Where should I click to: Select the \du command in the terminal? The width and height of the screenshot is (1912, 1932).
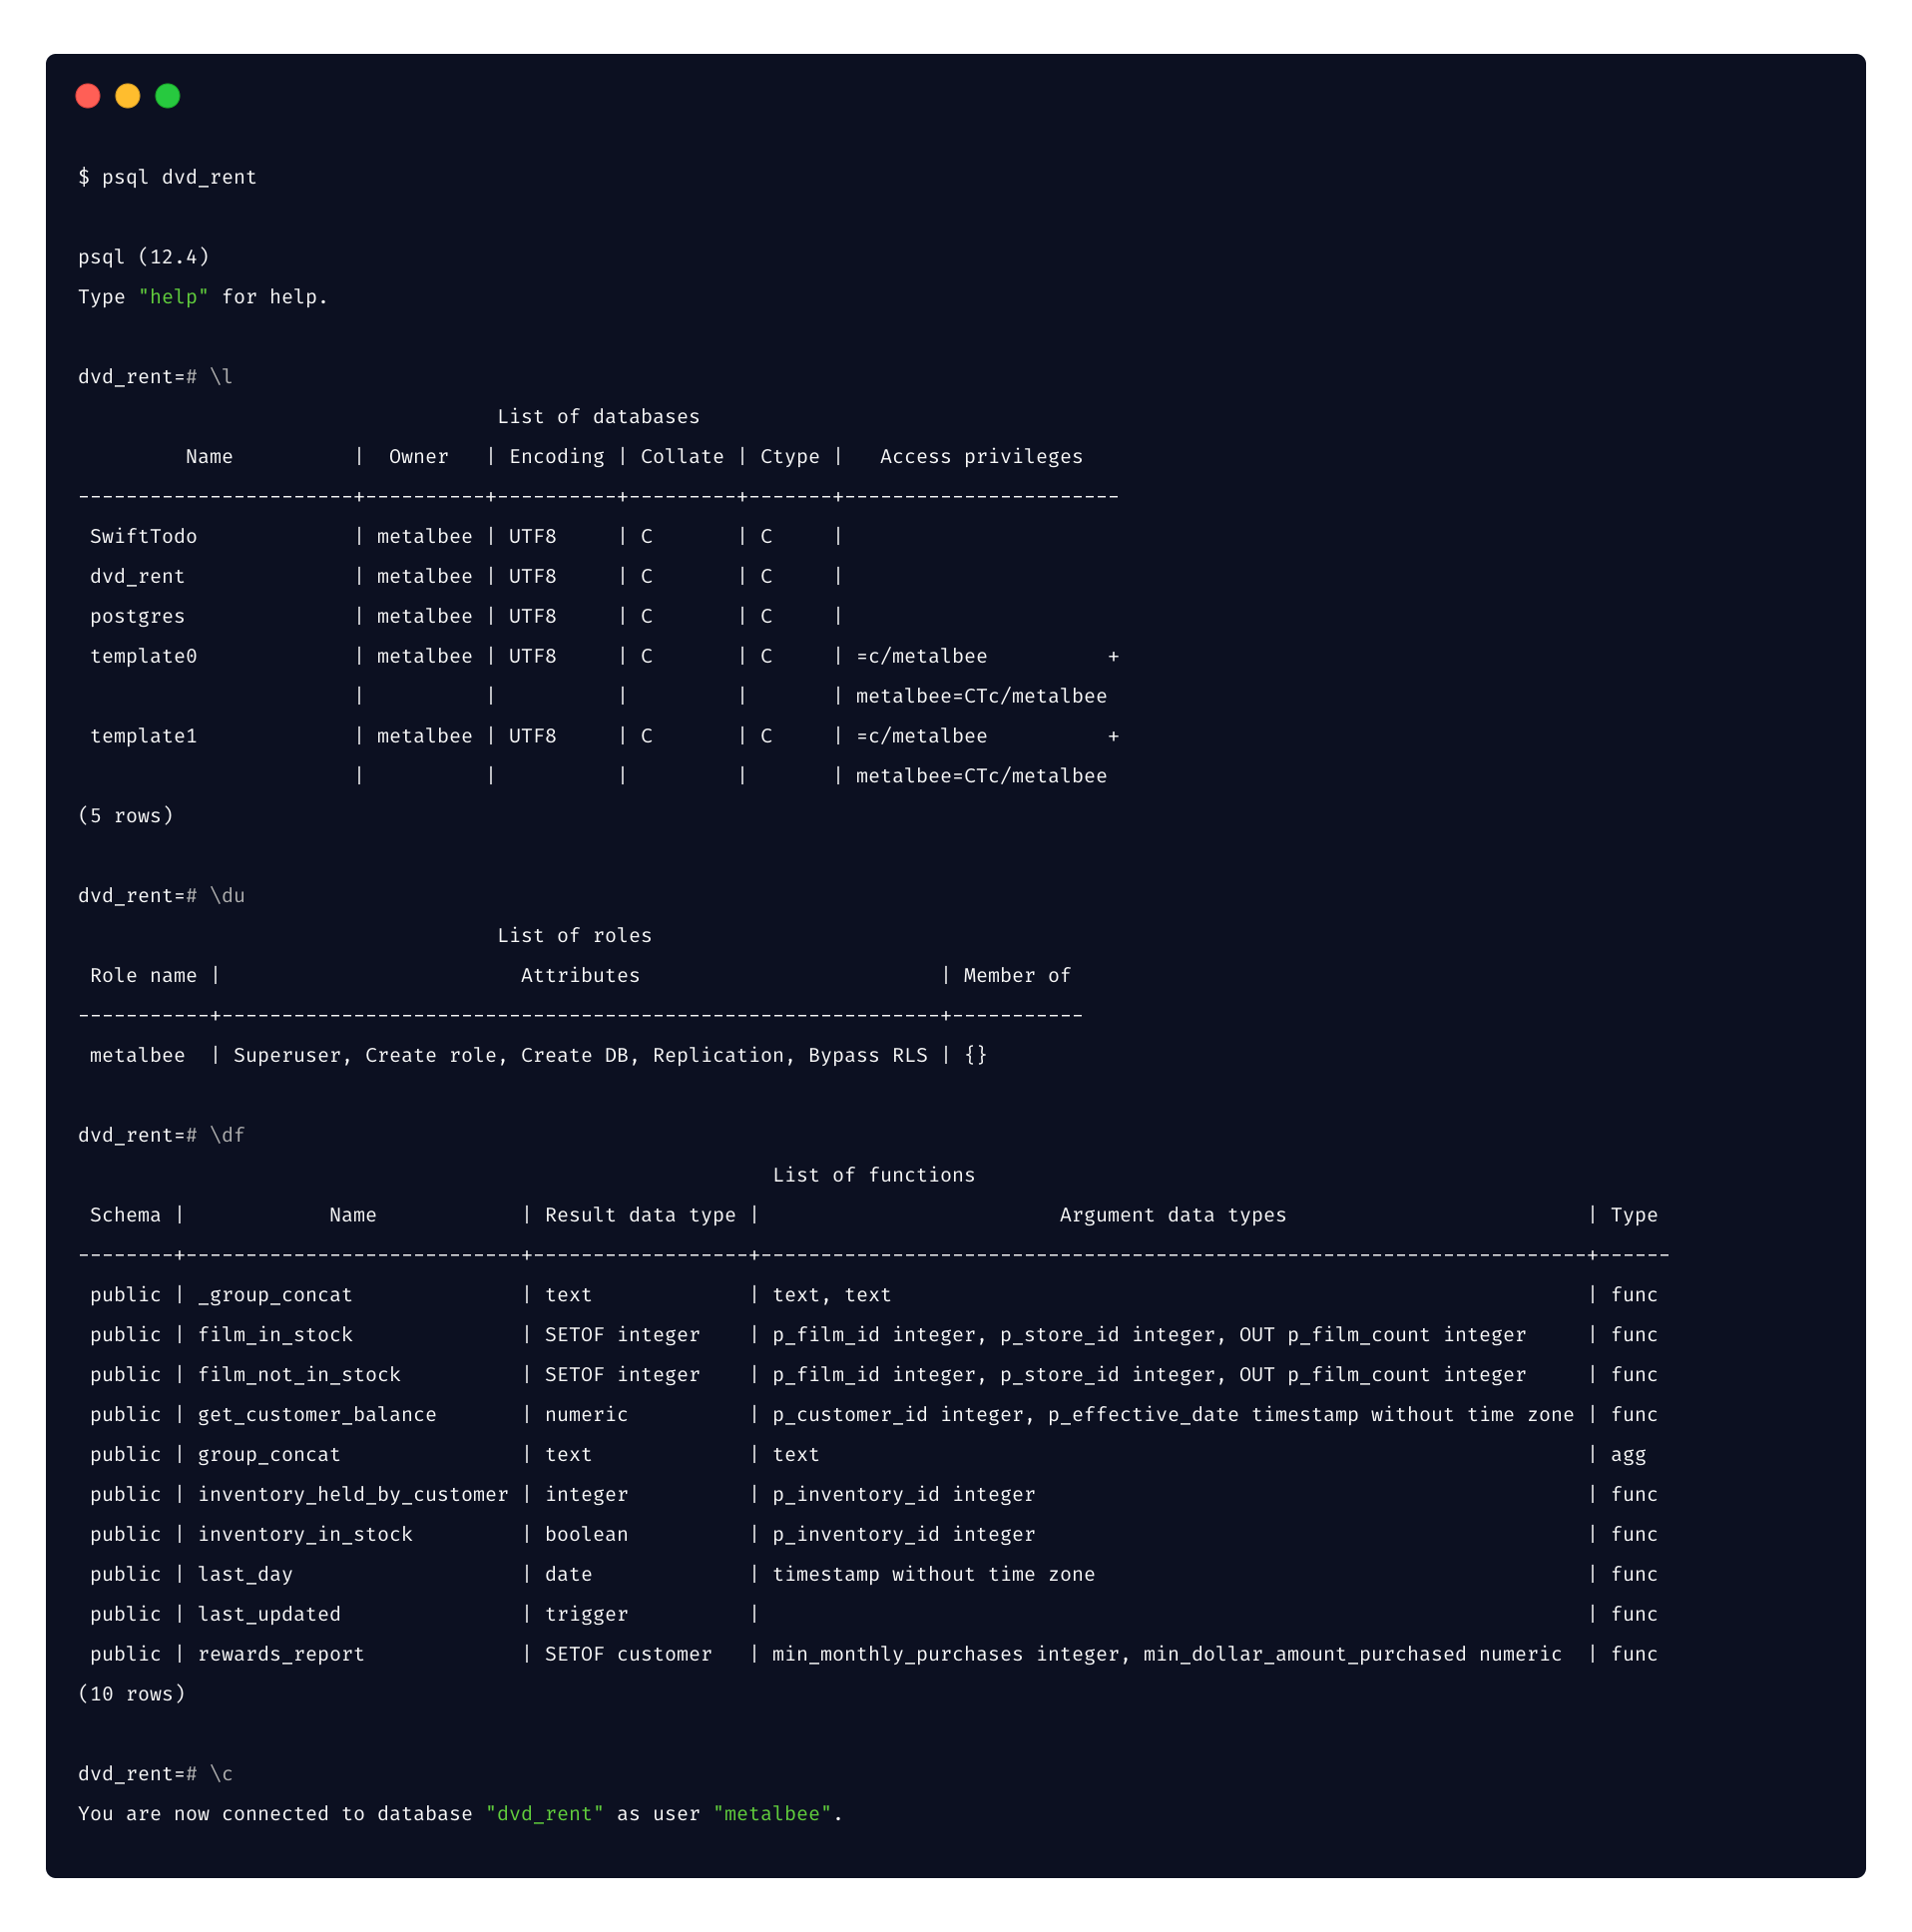(x=228, y=895)
